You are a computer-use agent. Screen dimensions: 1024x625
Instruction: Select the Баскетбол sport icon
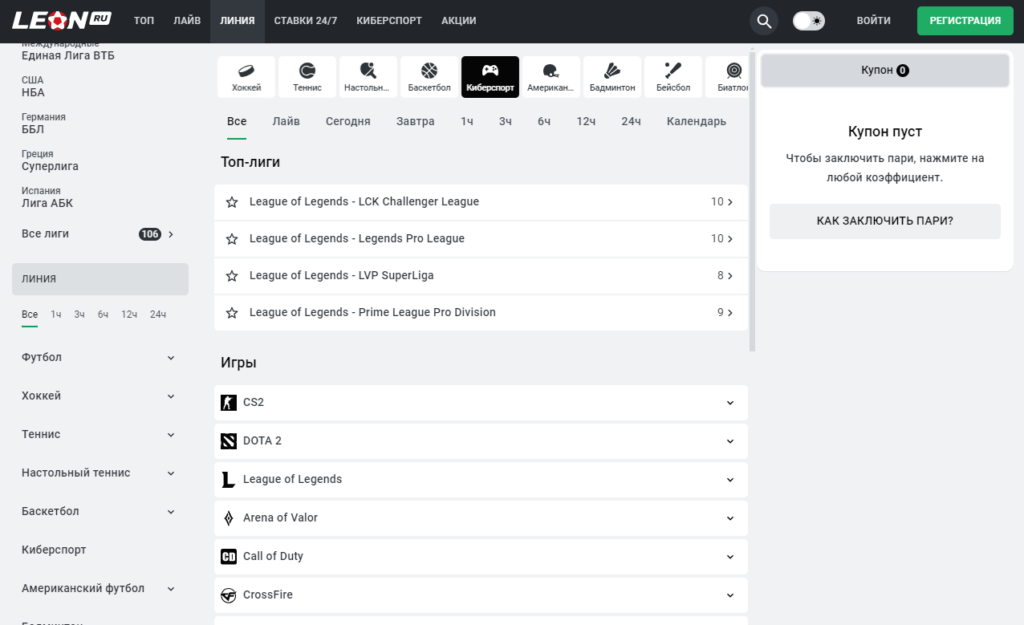pos(429,77)
